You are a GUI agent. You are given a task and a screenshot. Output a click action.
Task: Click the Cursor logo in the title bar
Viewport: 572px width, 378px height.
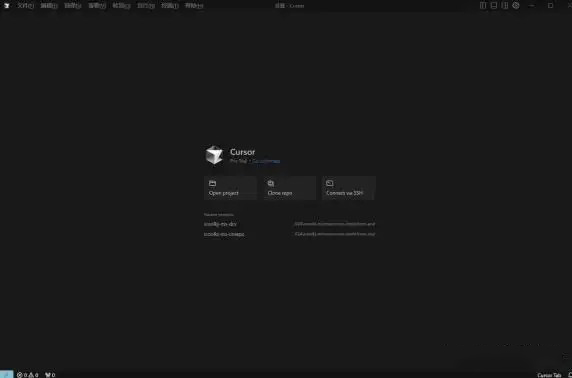point(6,5)
